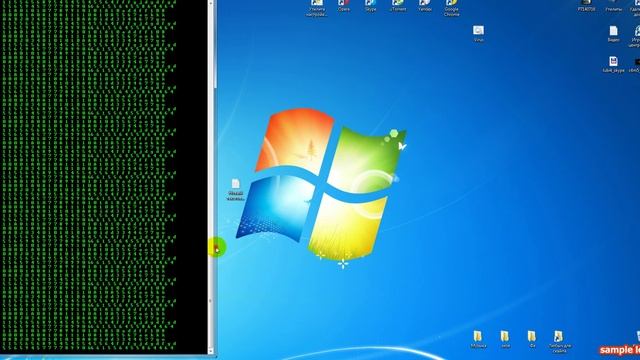Select the bottom-row shortcut with an arrow overlay
Screen dimensions: 640x360
[559, 342]
